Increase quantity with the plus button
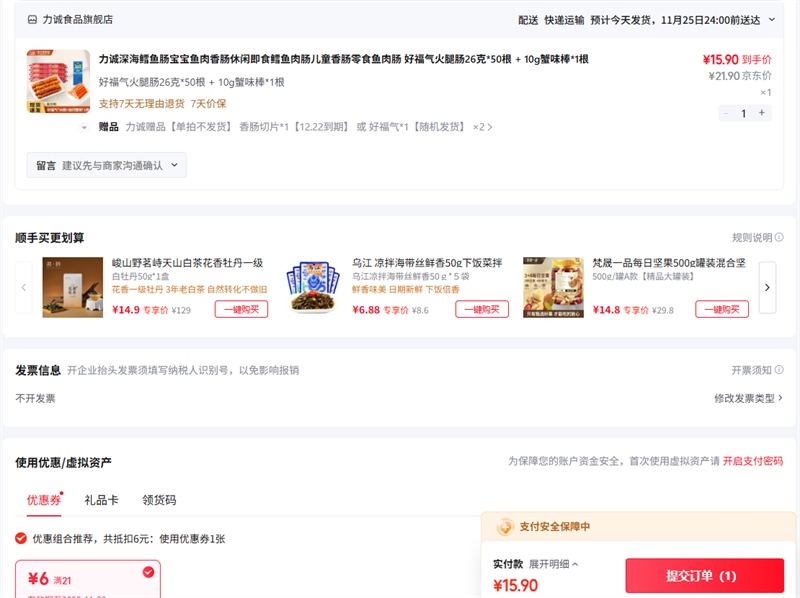 (762, 113)
